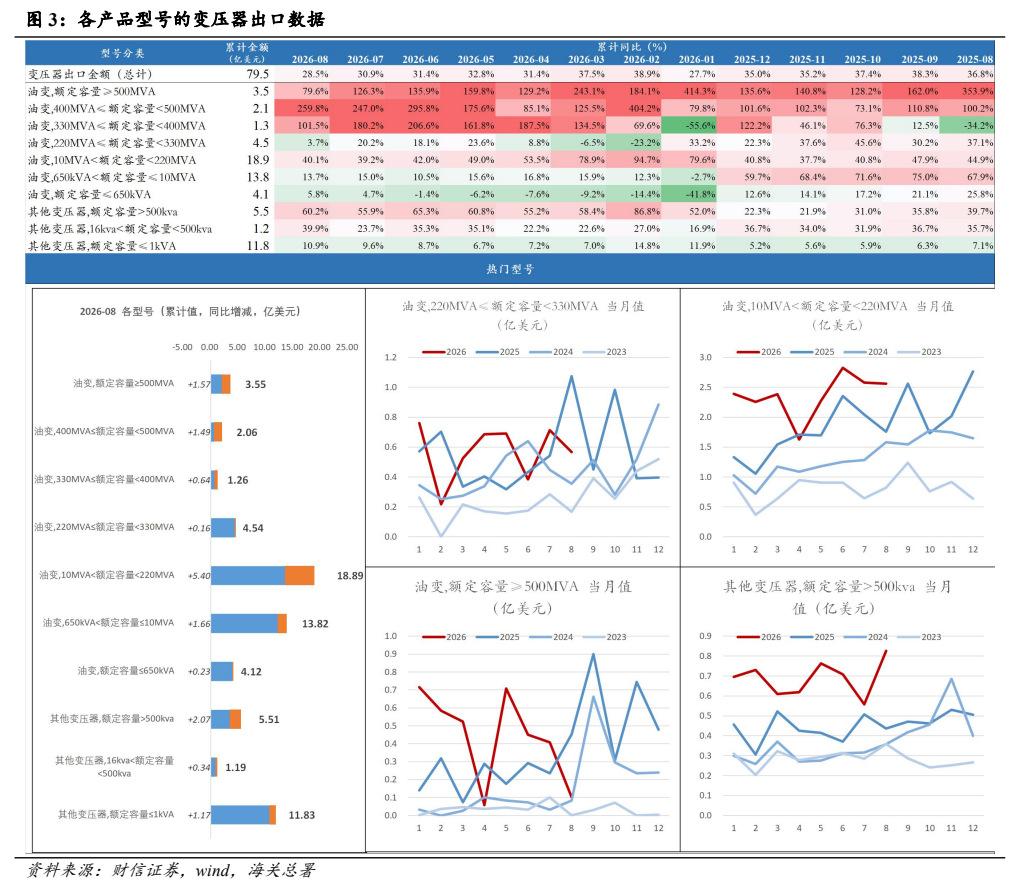This screenshot has height=893, width=1020.
Task: Click '2026' legend in the 220MVA–330MVA chart
Action: 444,352
